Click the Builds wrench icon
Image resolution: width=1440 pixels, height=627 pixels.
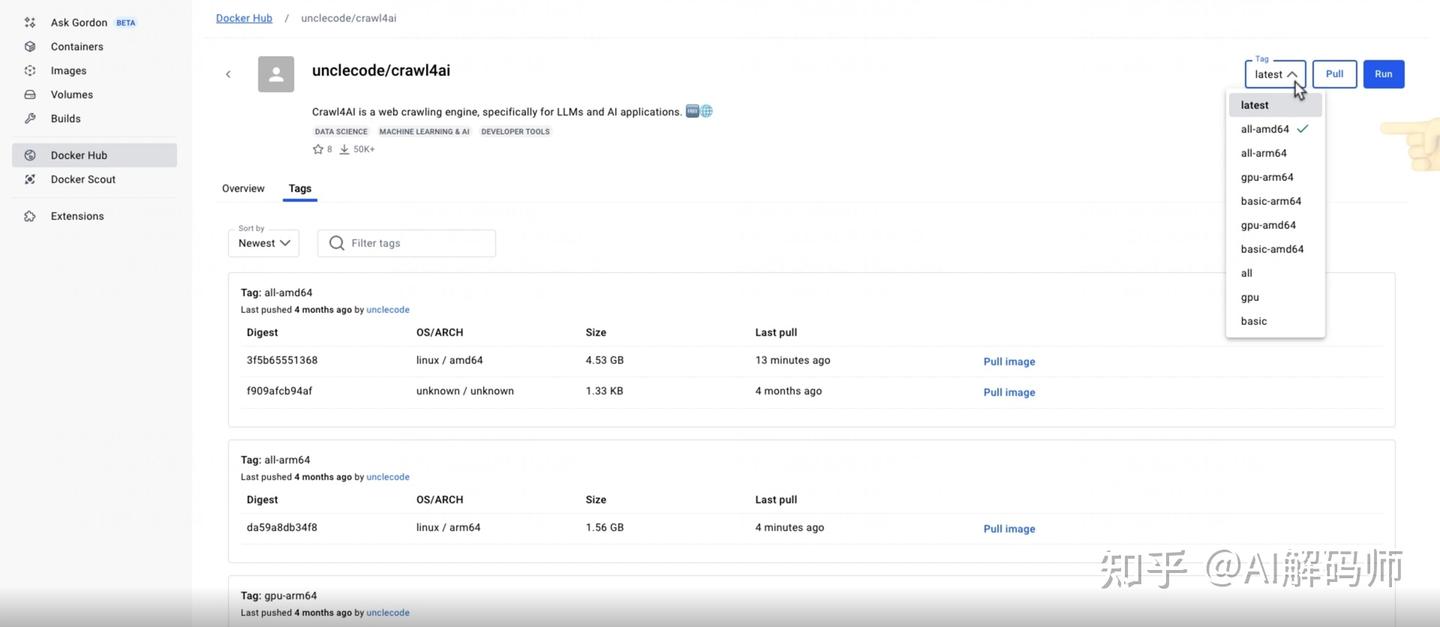30,118
